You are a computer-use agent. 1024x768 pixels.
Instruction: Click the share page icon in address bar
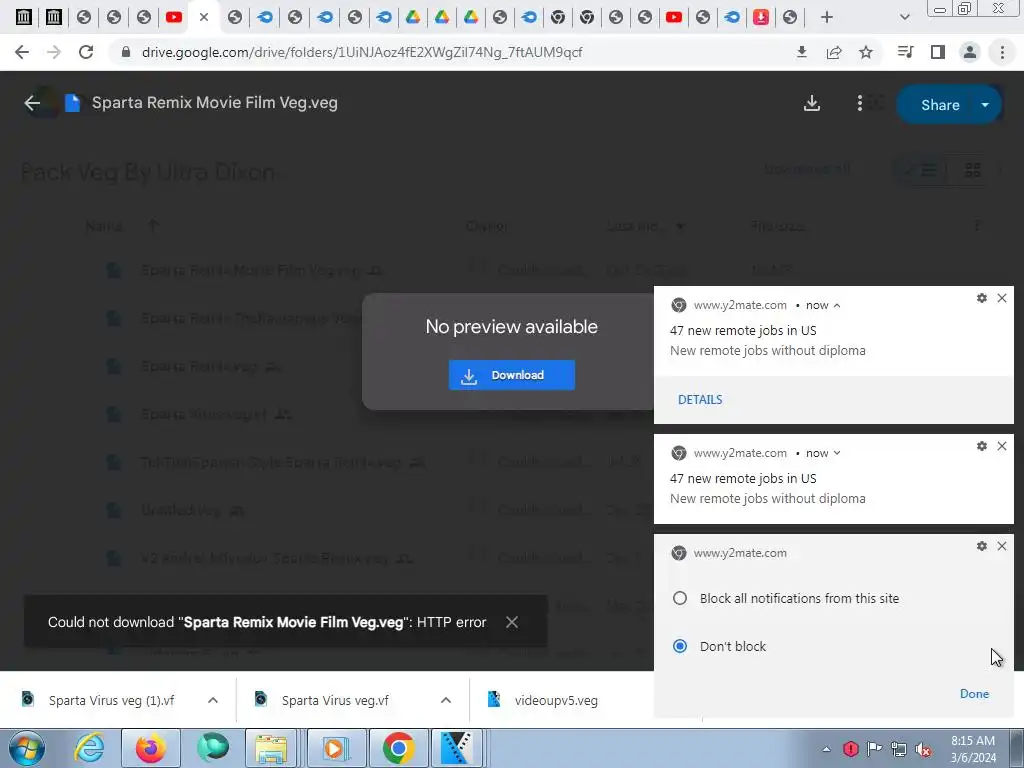pyautogui.click(x=834, y=52)
